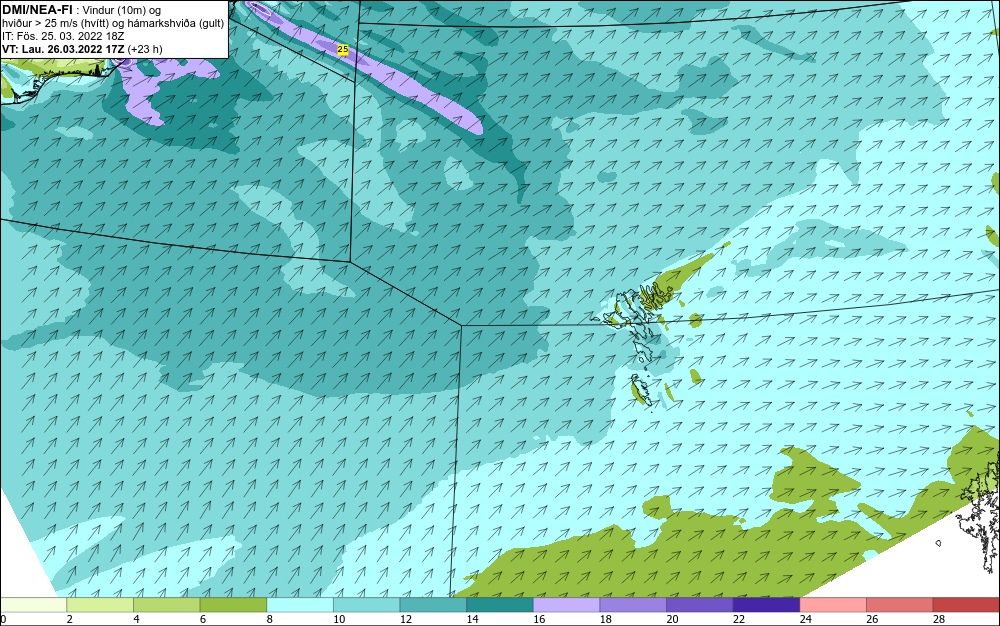Click the 8-10 m/s pale cyan legend swatch

pyautogui.click(x=300, y=605)
